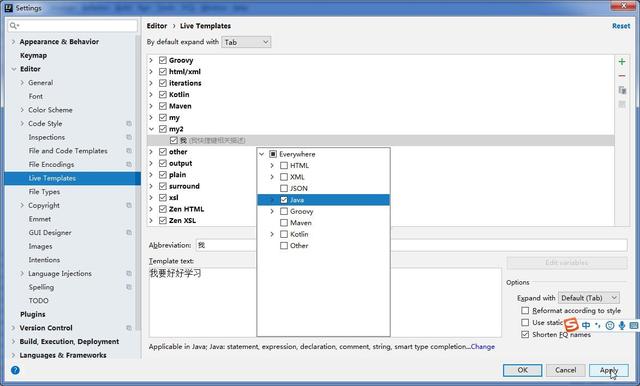Select the 我 template row under my2

[380, 140]
